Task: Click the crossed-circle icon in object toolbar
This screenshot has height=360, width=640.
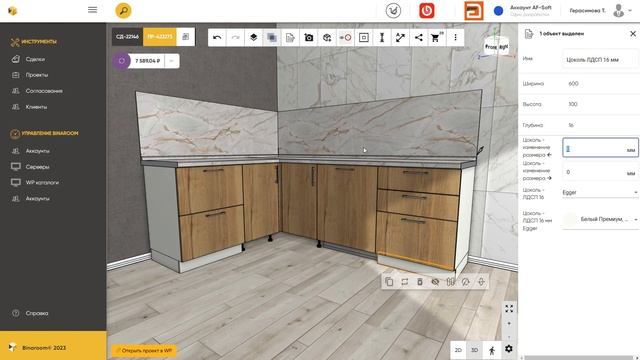Action: pyautogui.click(x=466, y=282)
